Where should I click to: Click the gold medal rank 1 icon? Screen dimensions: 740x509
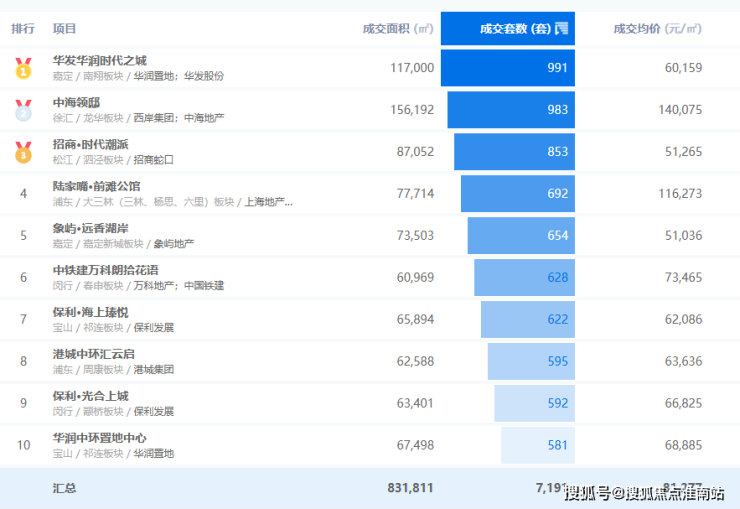[23, 68]
